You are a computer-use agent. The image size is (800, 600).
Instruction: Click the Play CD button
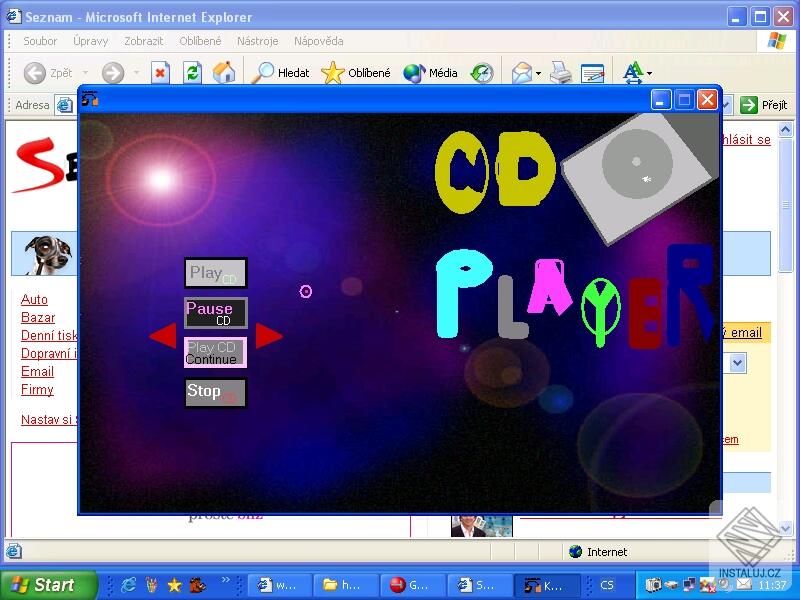[x=215, y=273]
